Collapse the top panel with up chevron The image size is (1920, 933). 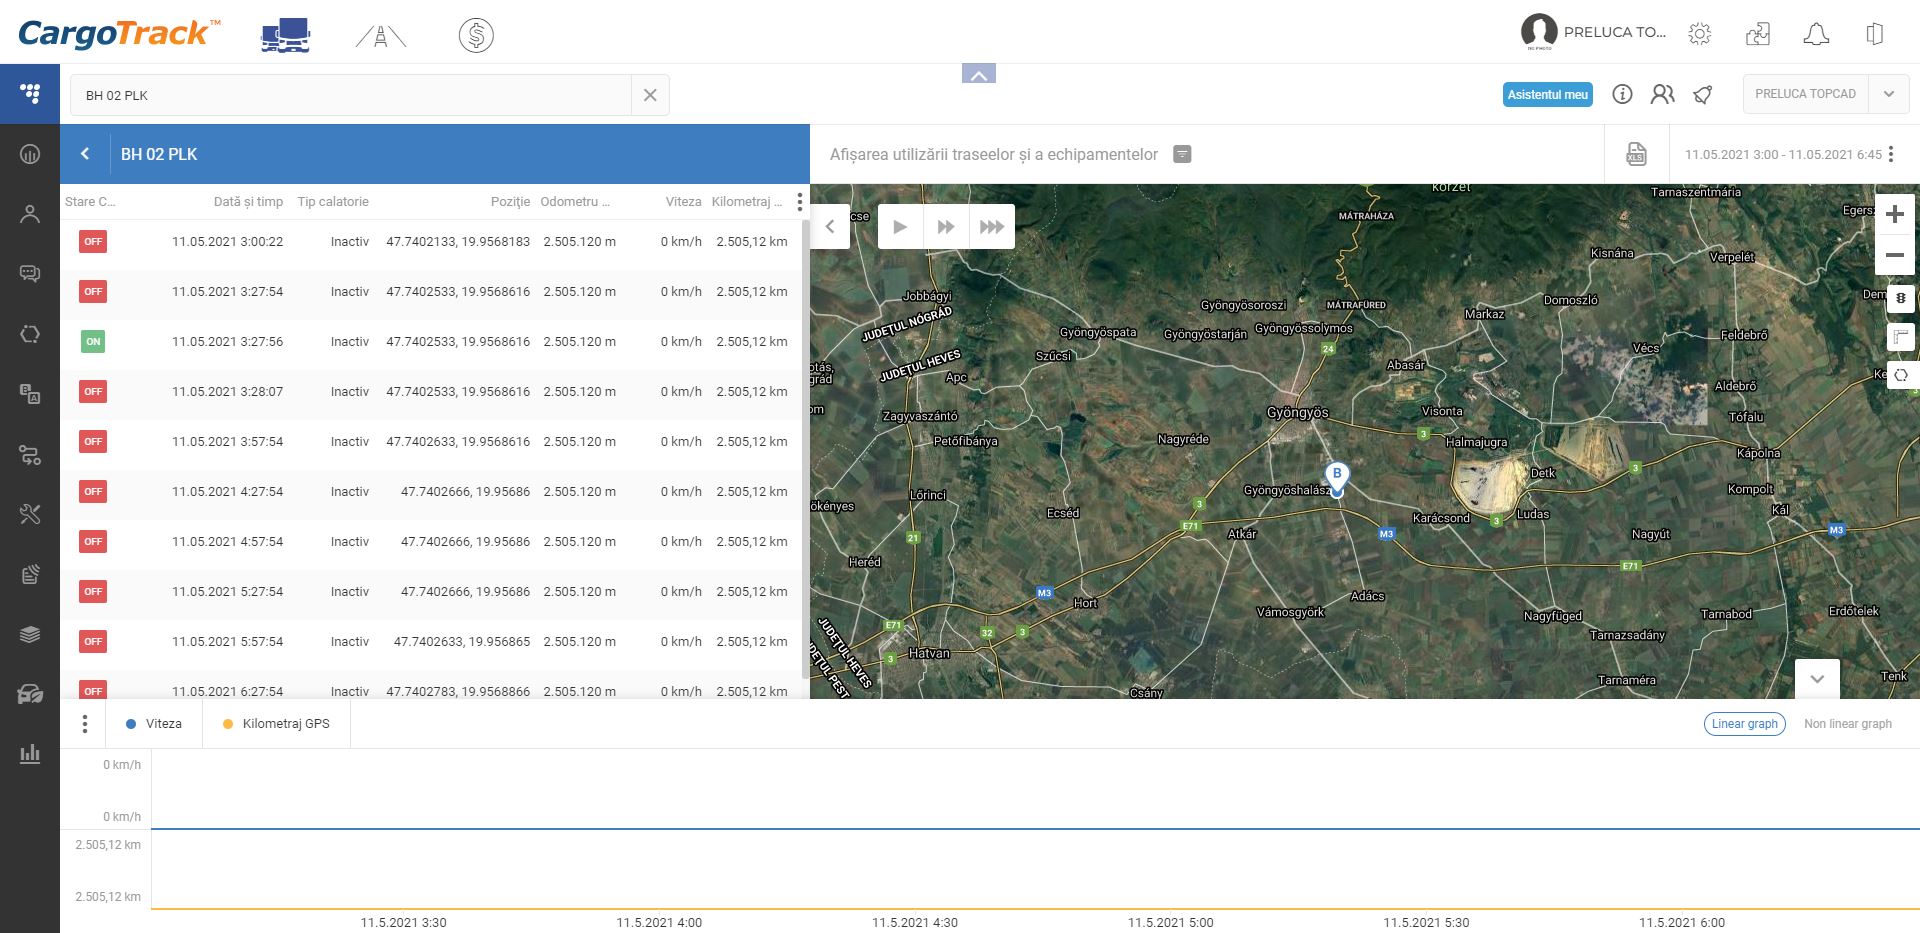click(978, 74)
